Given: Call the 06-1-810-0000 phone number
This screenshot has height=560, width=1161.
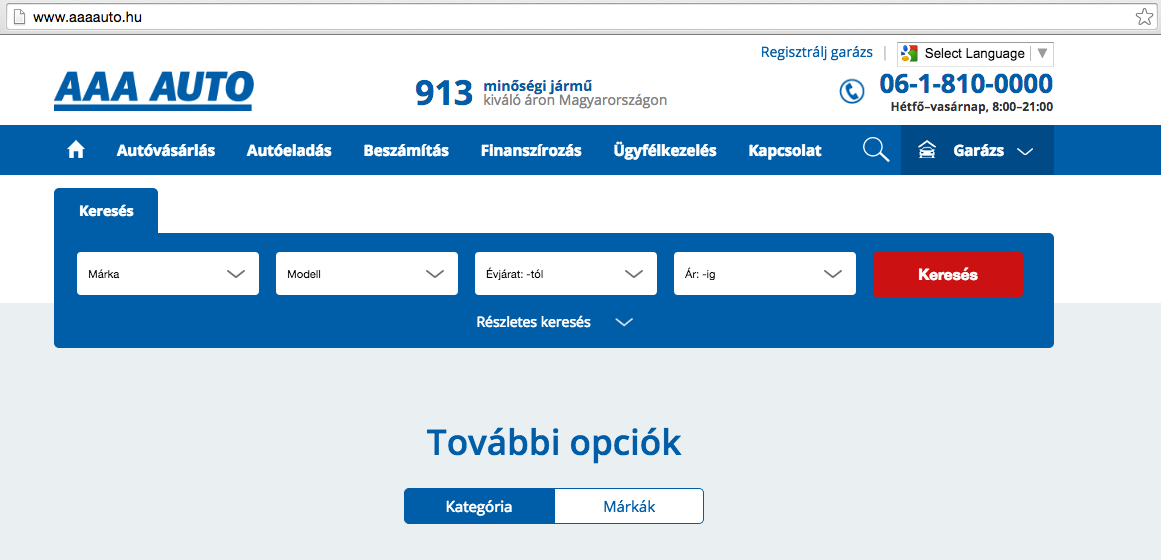Looking at the screenshot, I should click(x=966, y=83).
